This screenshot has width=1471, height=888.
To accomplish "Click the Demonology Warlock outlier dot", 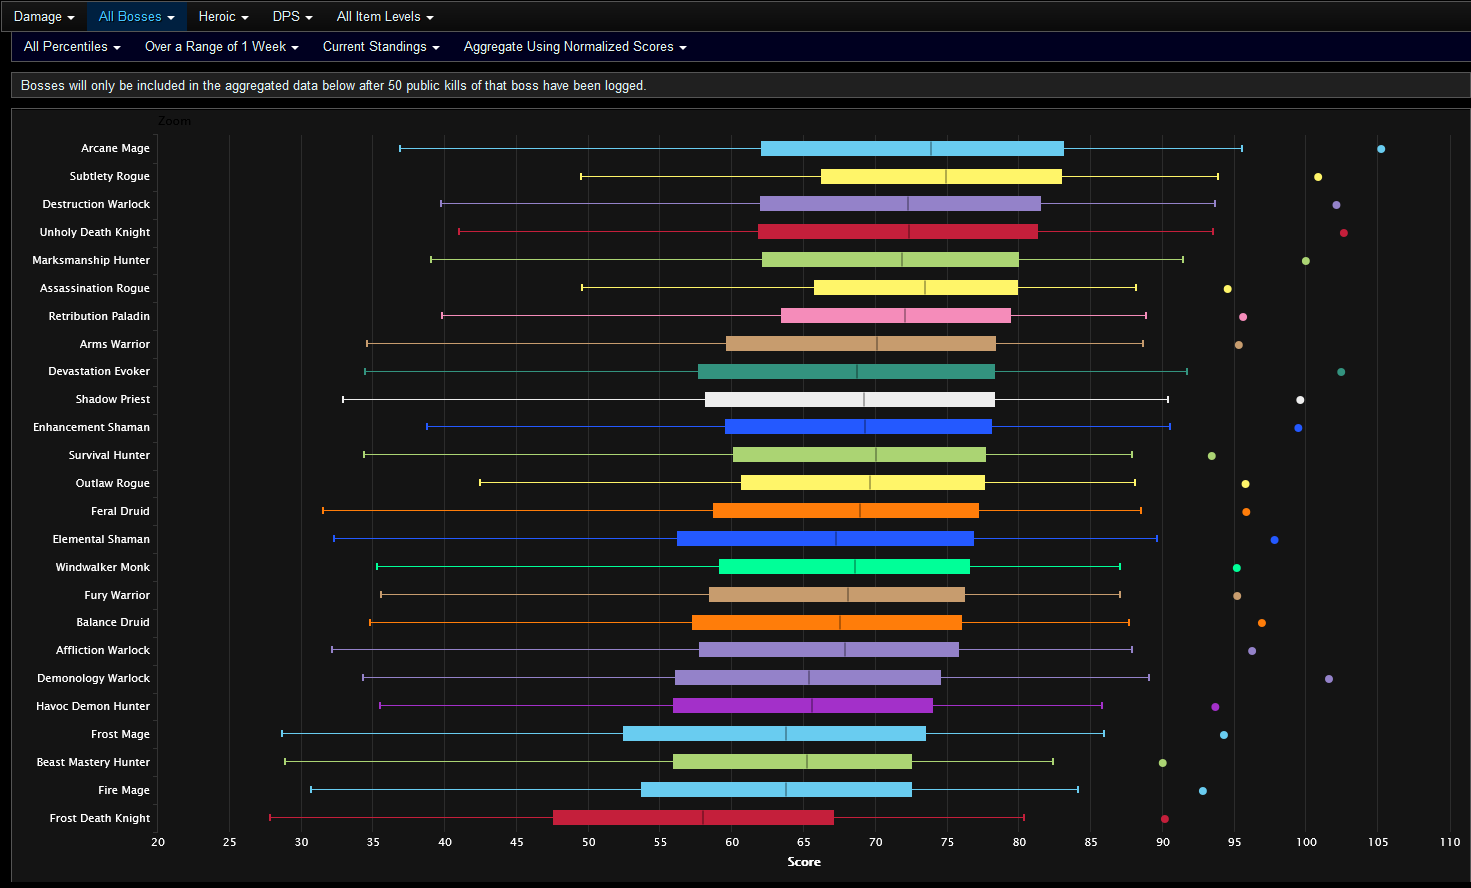I will click(1329, 679).
